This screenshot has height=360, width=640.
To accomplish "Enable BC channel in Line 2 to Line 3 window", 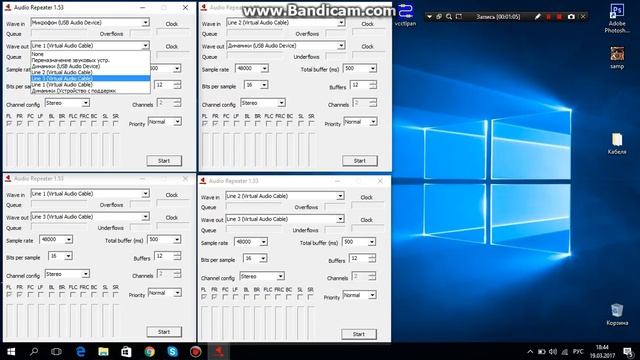I will pos(289,297).
